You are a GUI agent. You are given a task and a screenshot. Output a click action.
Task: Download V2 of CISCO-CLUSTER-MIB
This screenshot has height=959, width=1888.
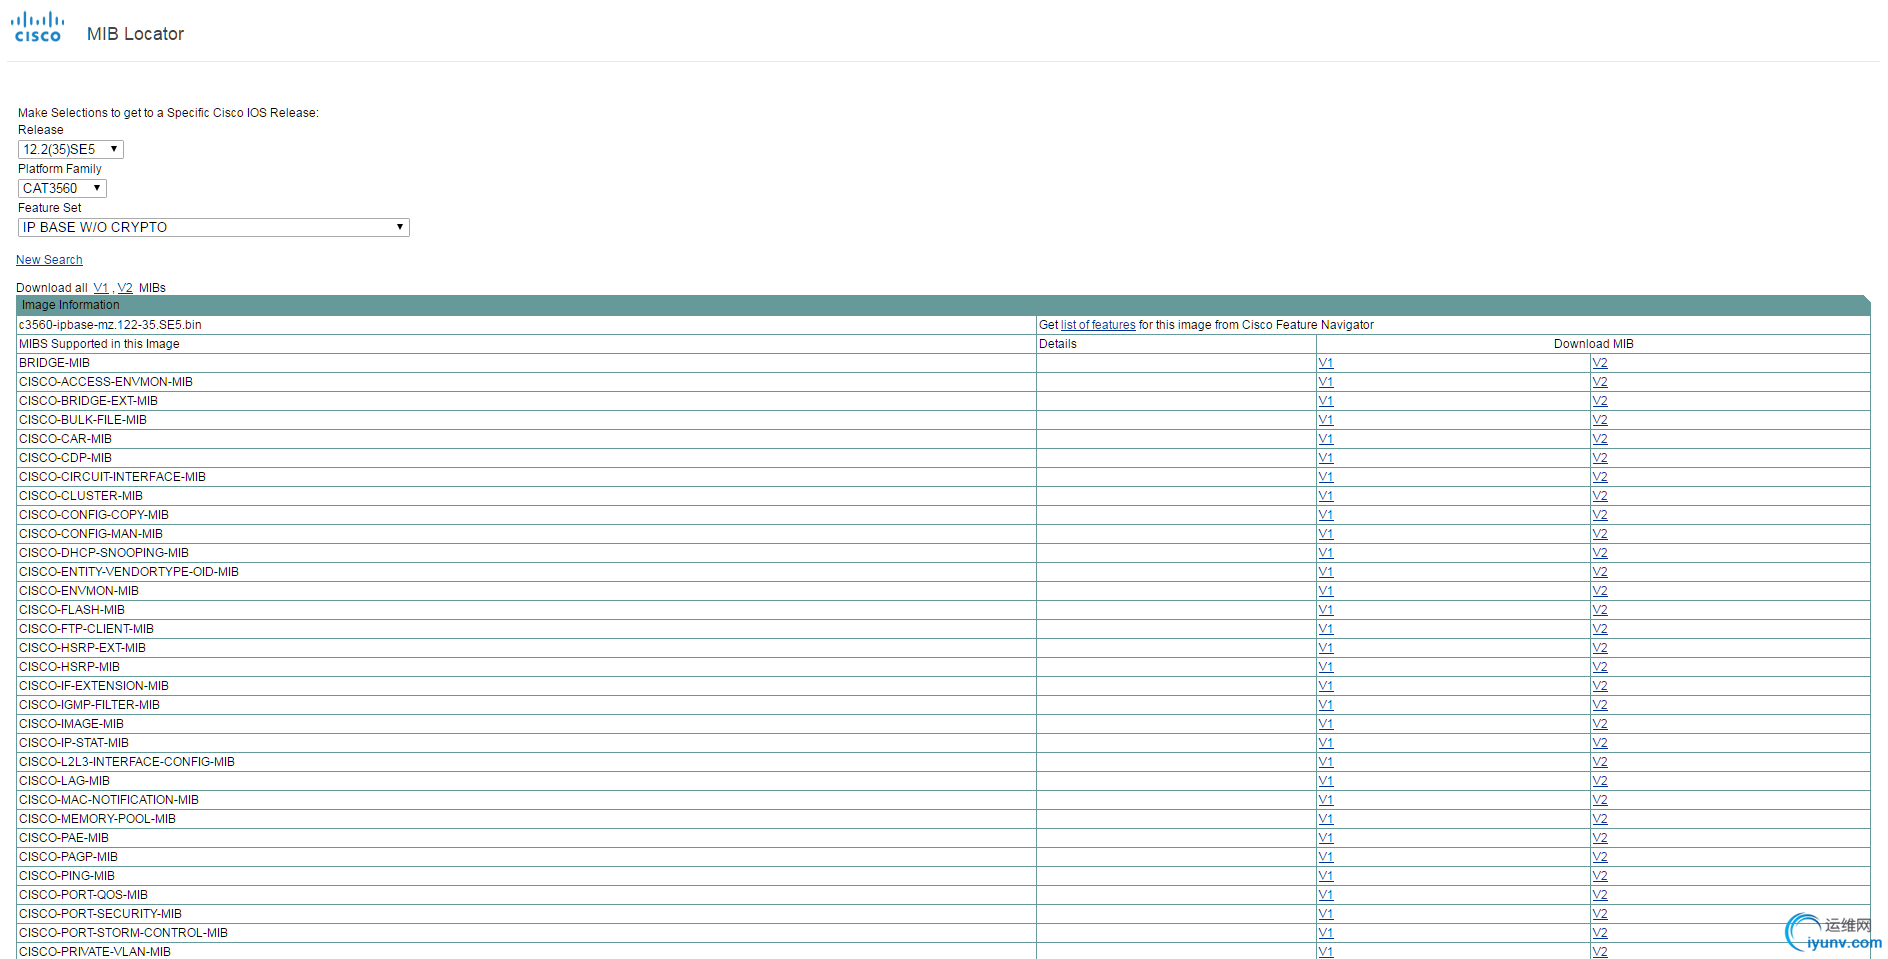tap(1600, 496)
